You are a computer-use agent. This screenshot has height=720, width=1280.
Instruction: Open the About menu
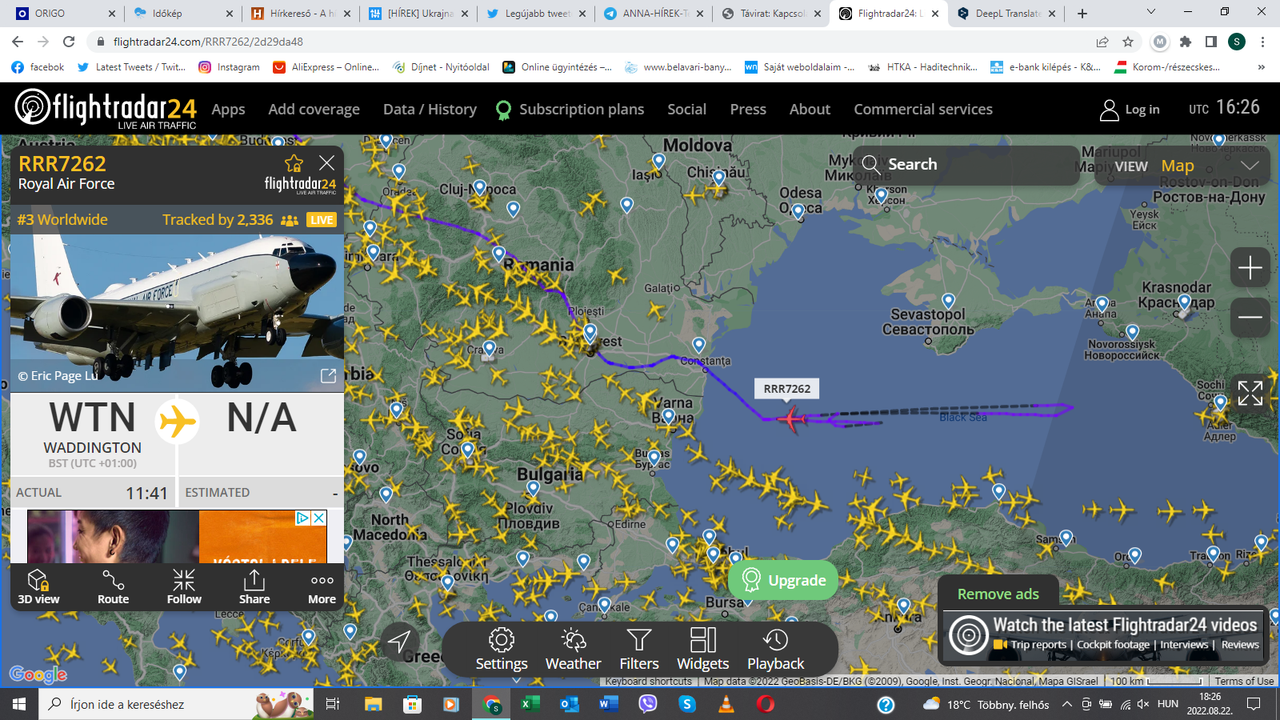810,109
